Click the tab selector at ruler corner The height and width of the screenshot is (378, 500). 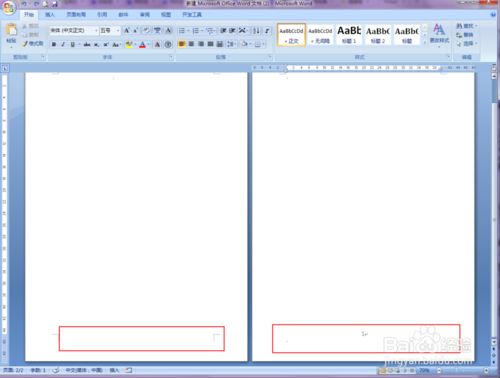(x=5, y=68)
